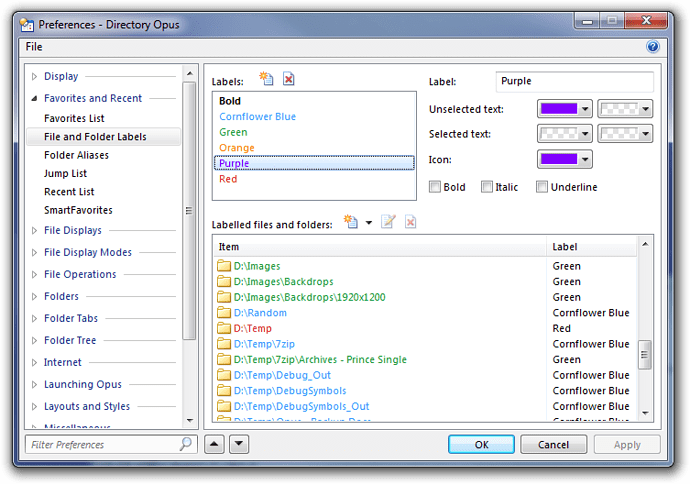Viewport: 690px width, 484px height.
Task: Enable the Underline checkbox
Action: (542, 187)
